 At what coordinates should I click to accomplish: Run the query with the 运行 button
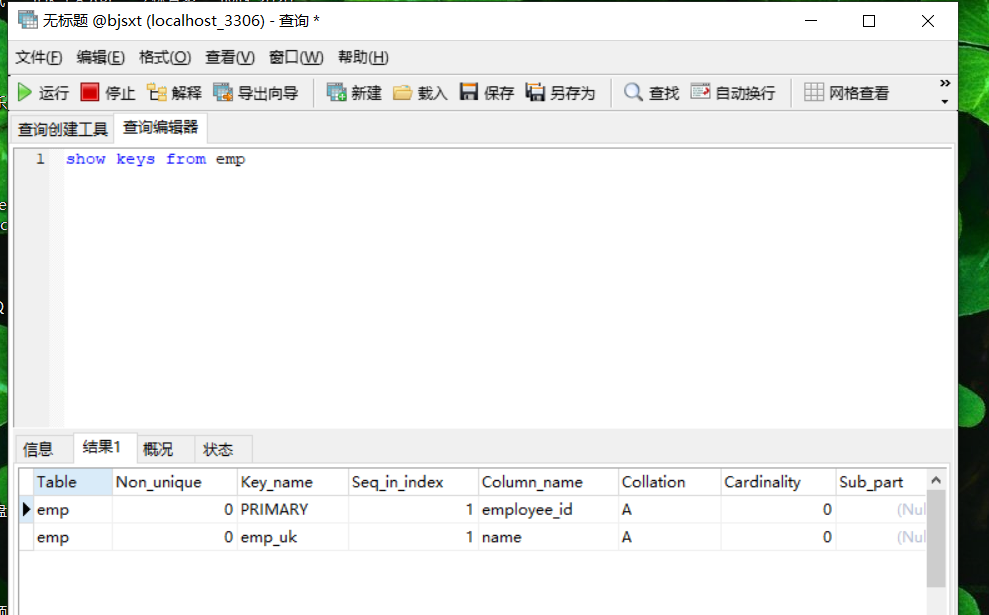pos(43,93)
